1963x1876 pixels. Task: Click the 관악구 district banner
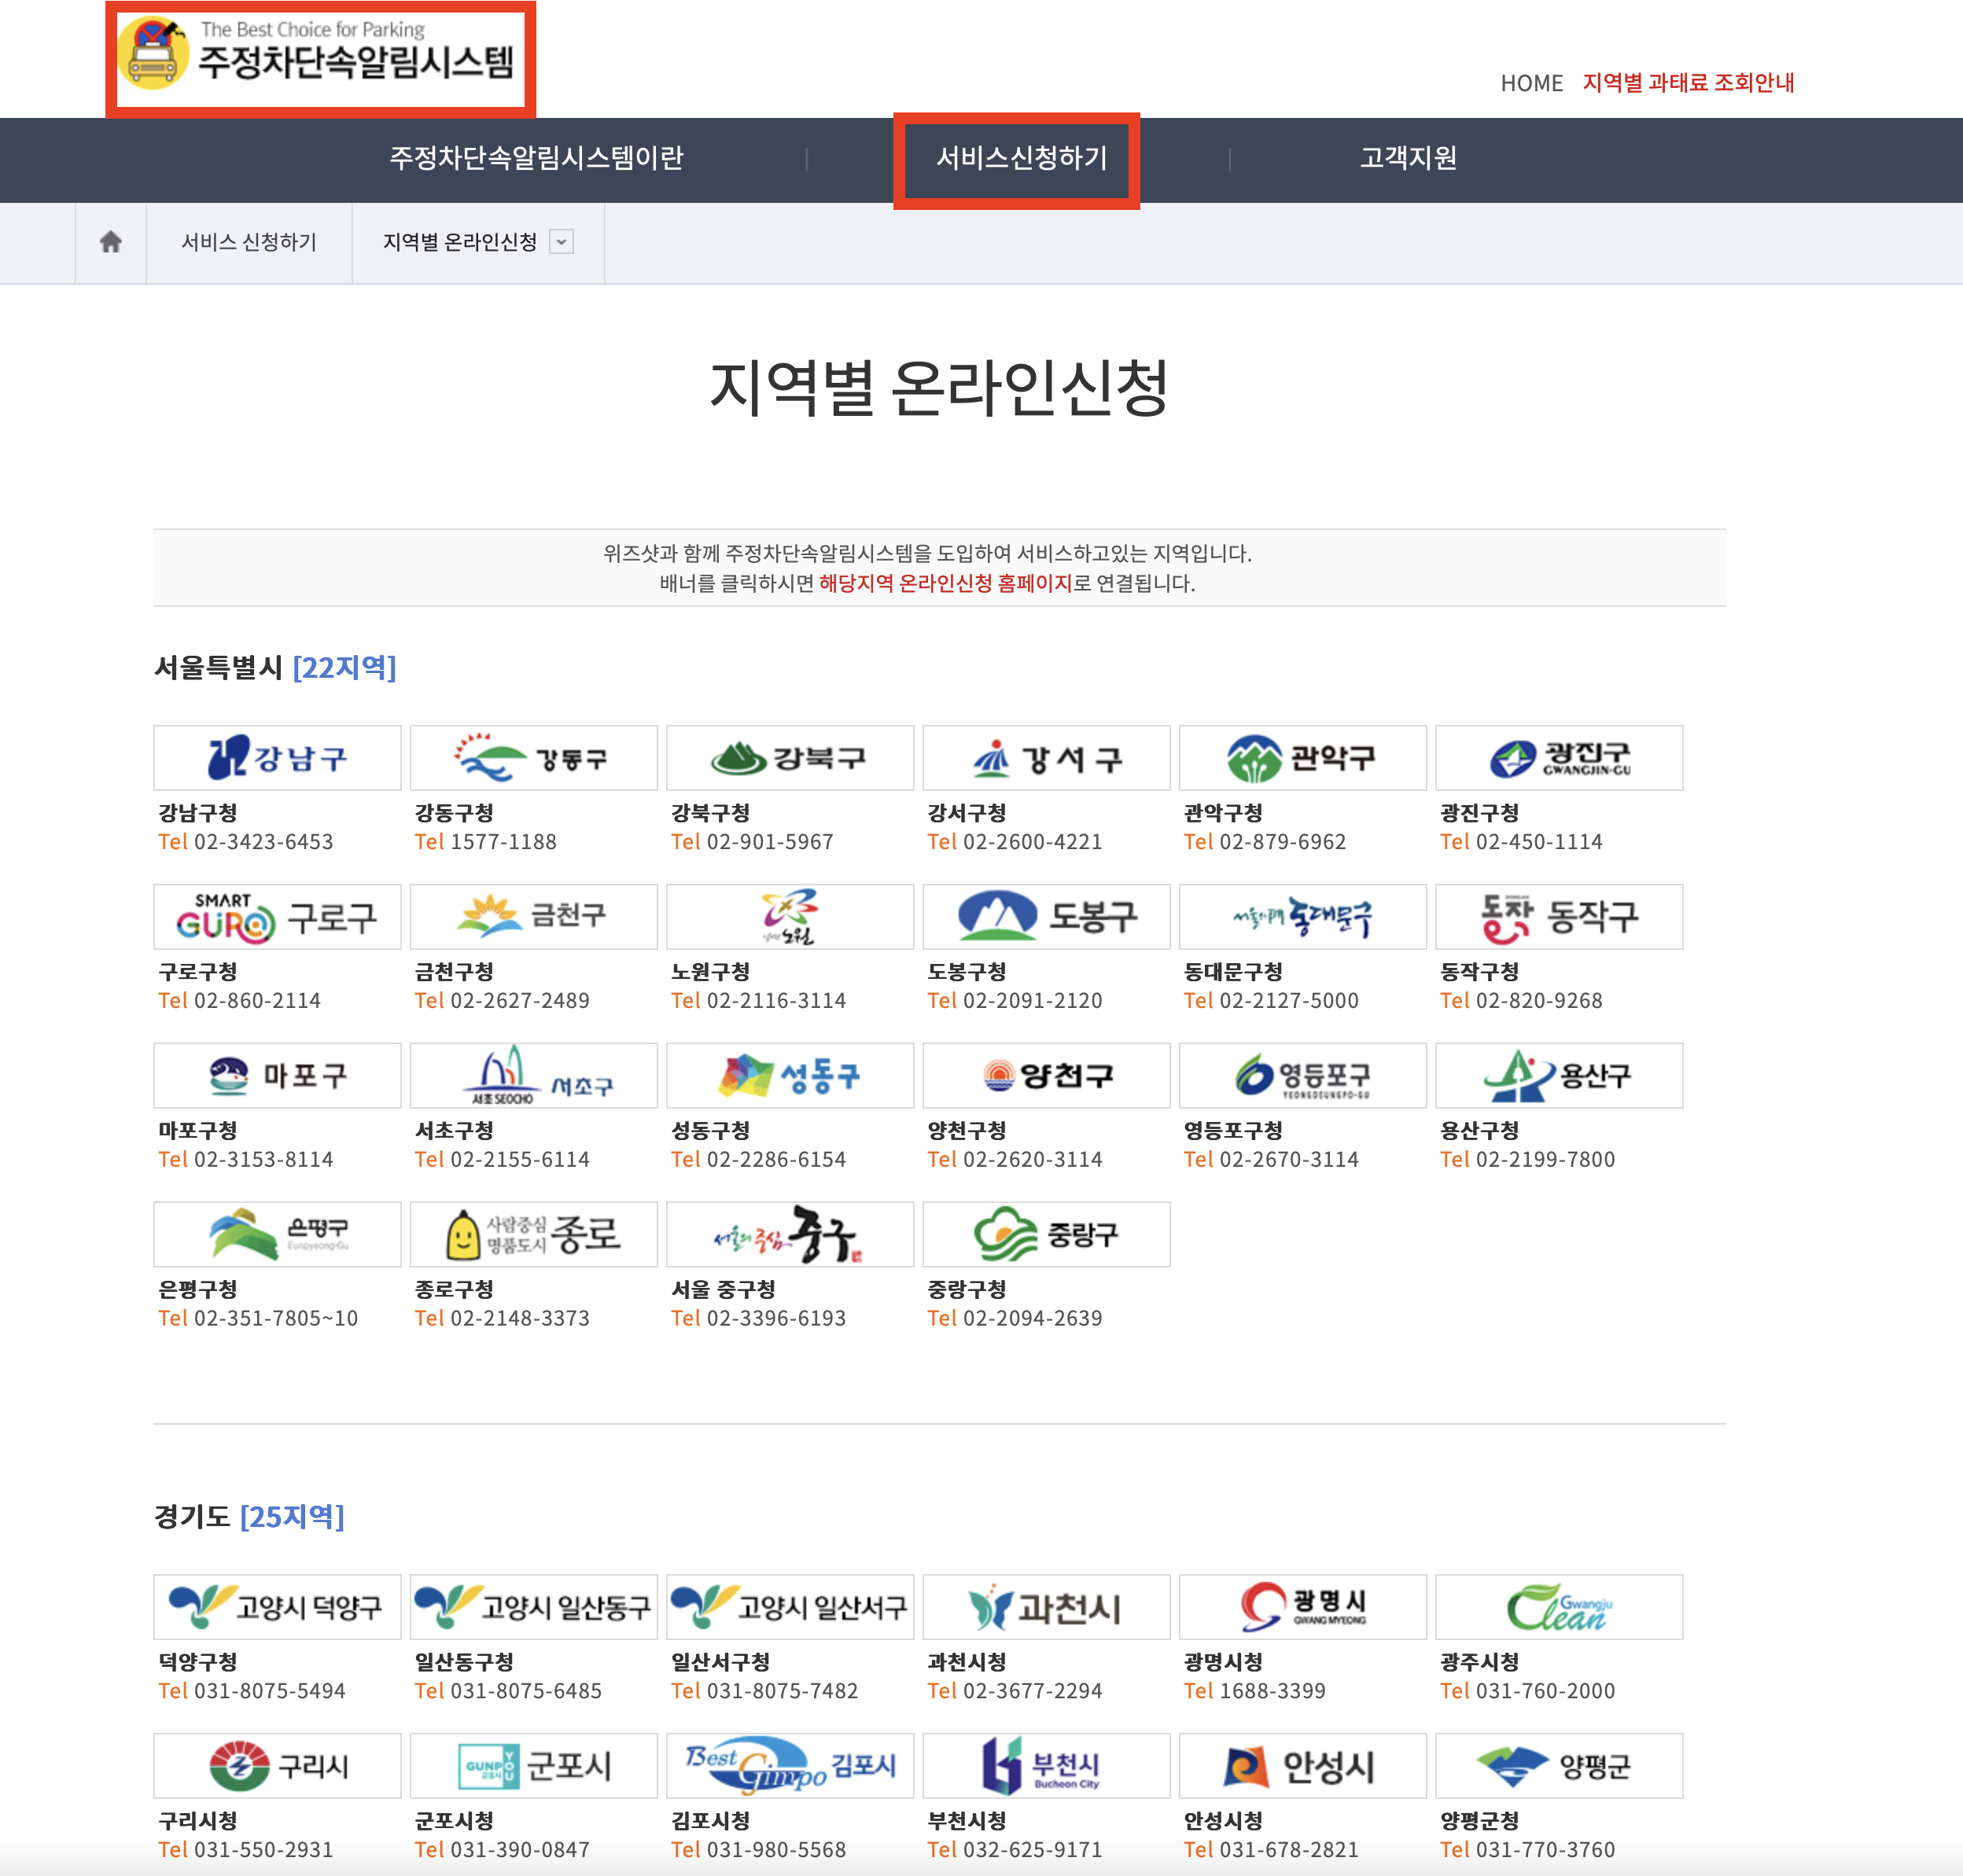click(x=1302, y=758)
